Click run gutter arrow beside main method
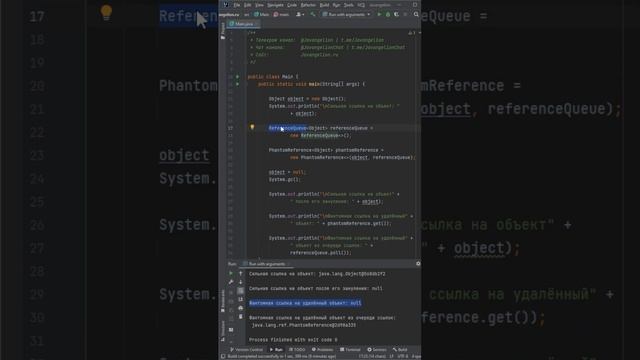Screen dimensions: 640x360 (238, 84)
